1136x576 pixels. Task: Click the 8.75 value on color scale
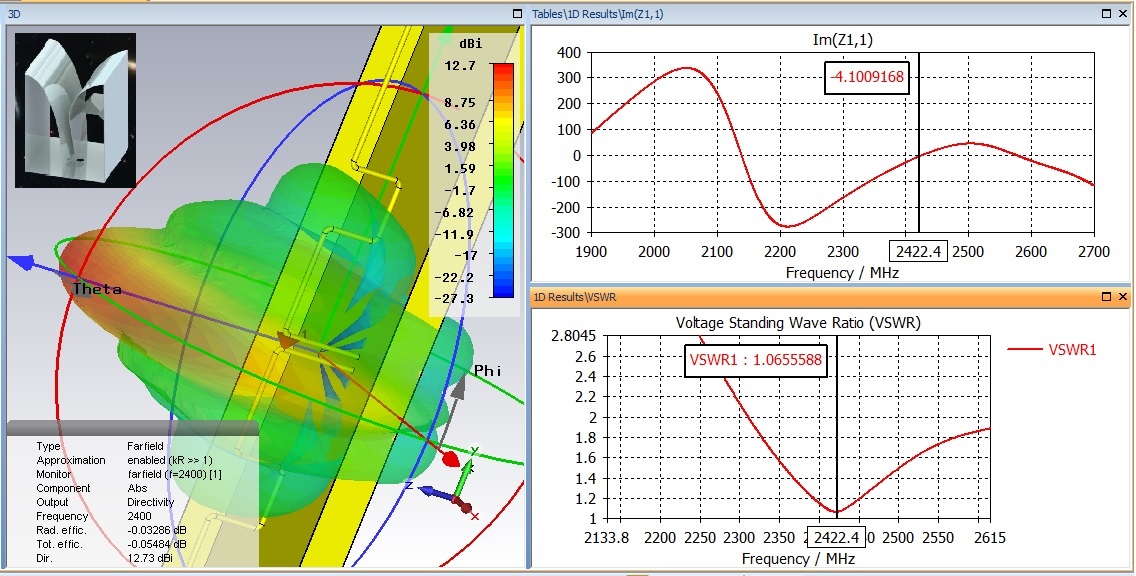pos(459,103)
